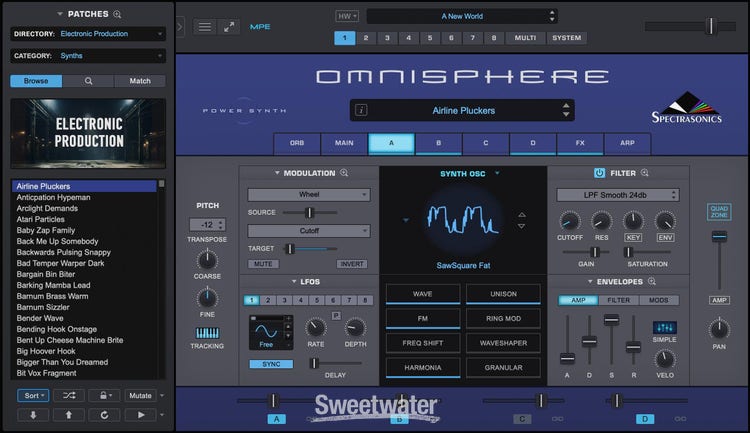Open the Wheel modulation source dropdown
750x433 pixels.
point(308,195)
